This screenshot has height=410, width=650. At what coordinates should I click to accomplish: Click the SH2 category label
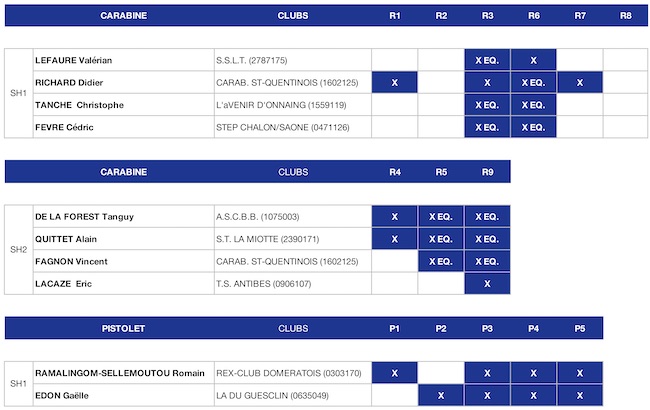tap(19, 250)
